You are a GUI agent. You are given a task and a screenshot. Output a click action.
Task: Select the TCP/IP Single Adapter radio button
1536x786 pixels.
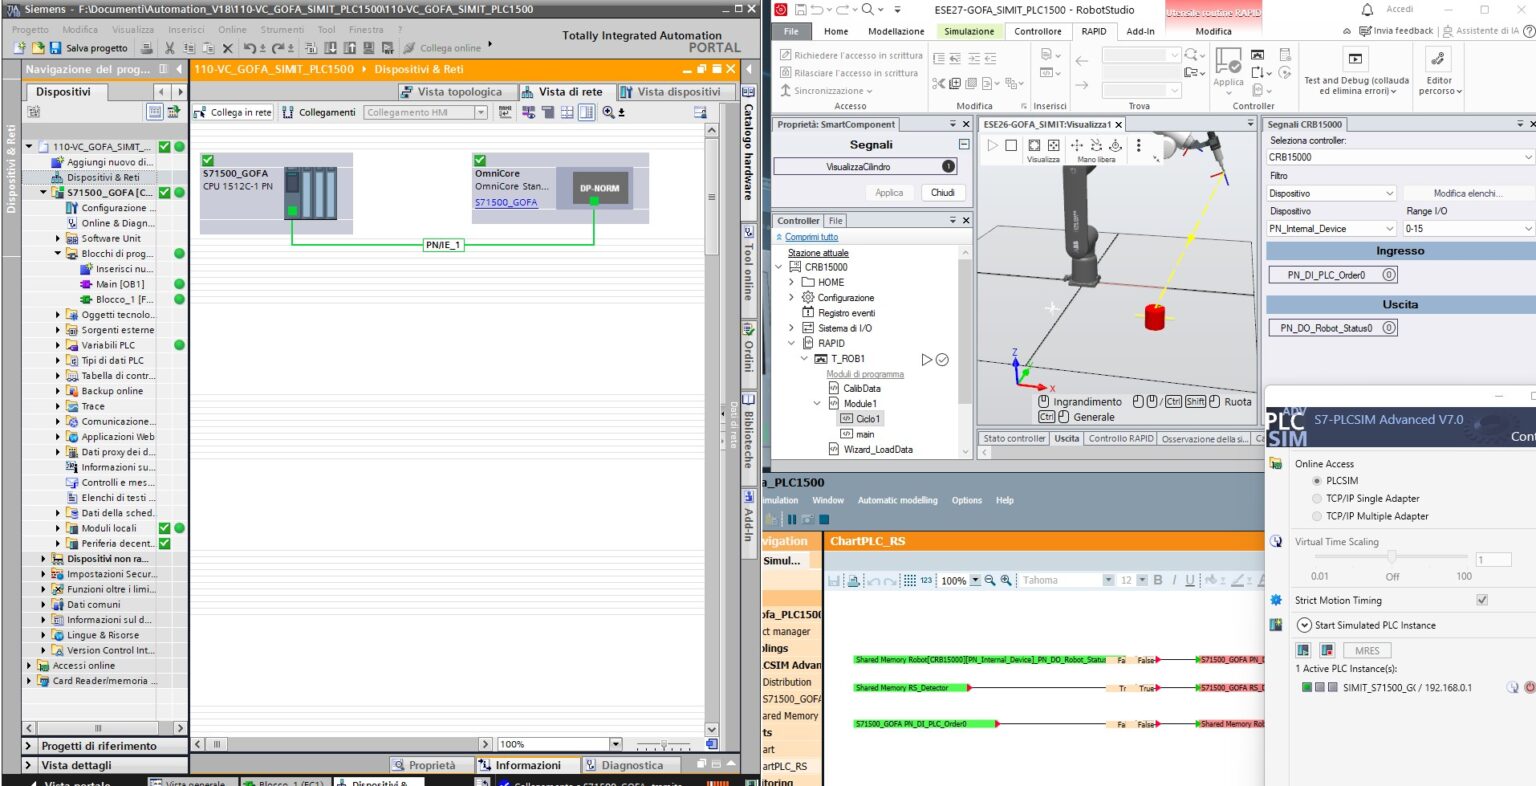coord(1316,499)
